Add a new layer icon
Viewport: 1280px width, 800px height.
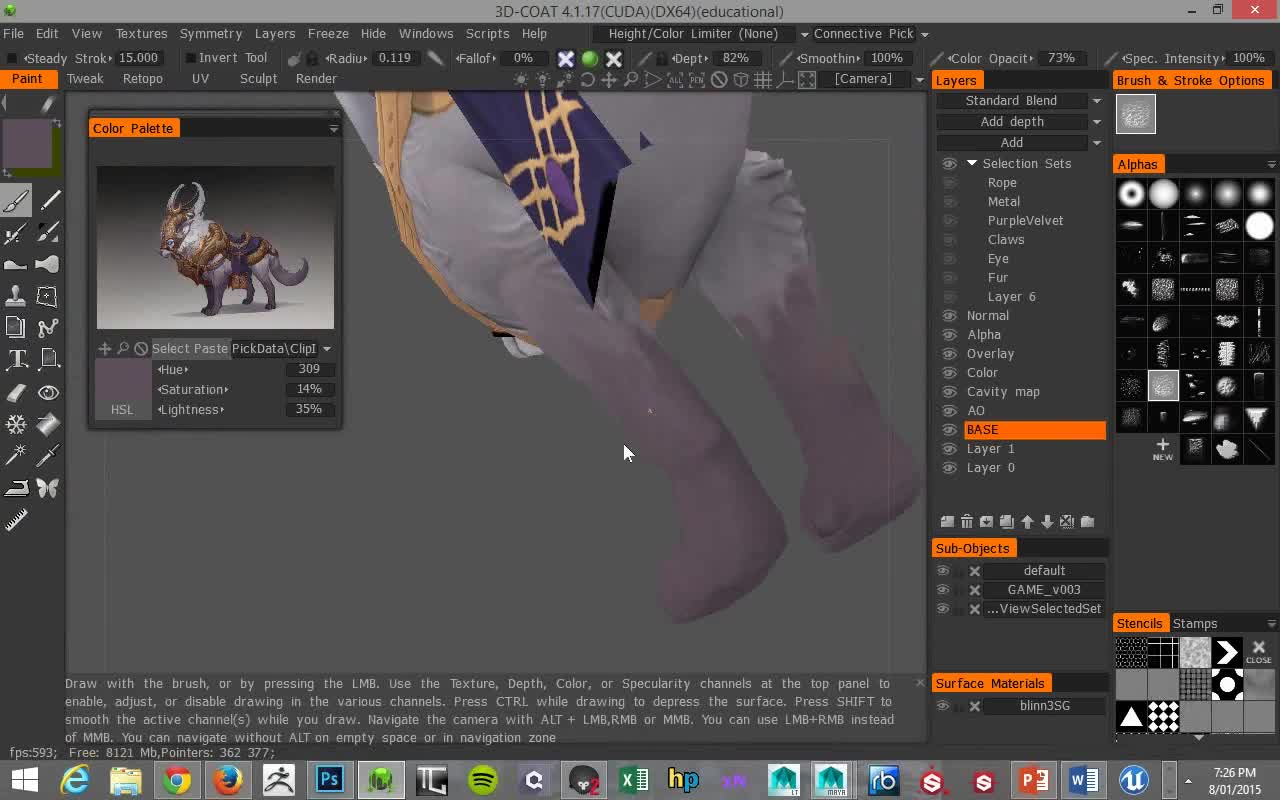tap(947, 521)
